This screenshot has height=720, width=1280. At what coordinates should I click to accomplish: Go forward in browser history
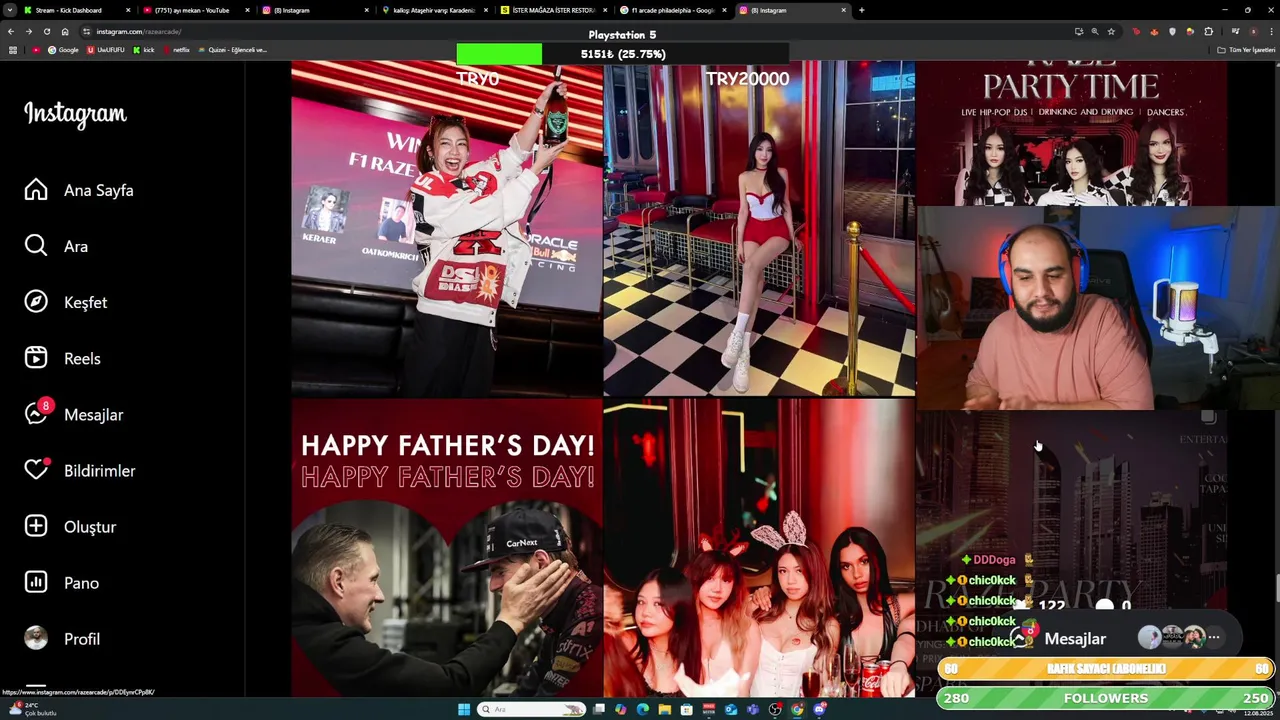(29, 32)
